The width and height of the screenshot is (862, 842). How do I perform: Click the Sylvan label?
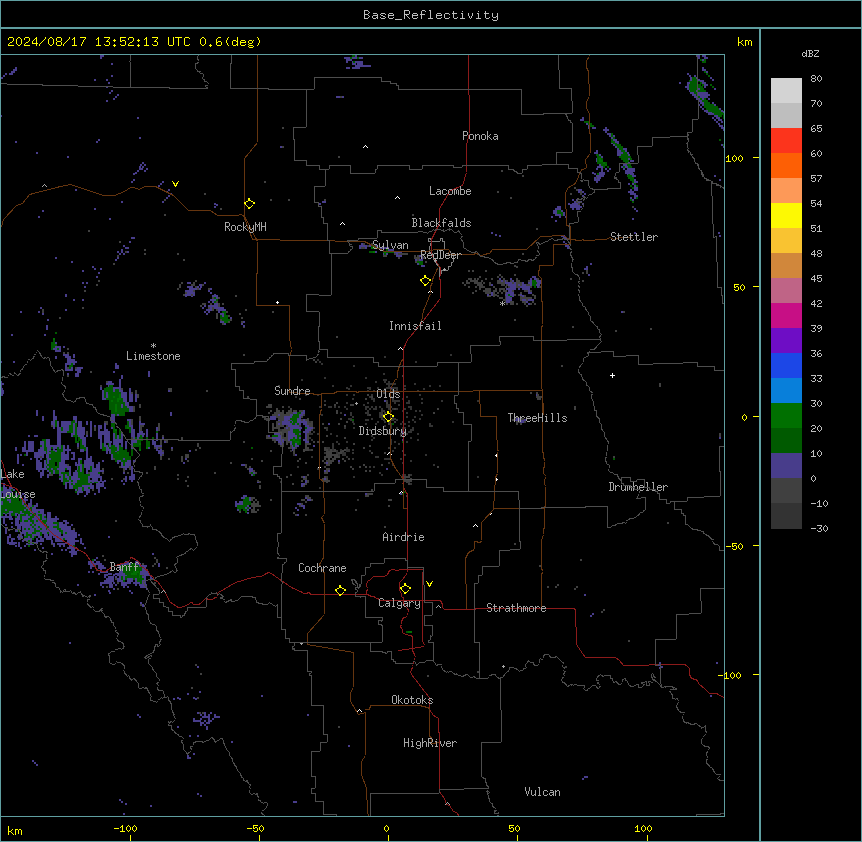(x=390, y=245)
